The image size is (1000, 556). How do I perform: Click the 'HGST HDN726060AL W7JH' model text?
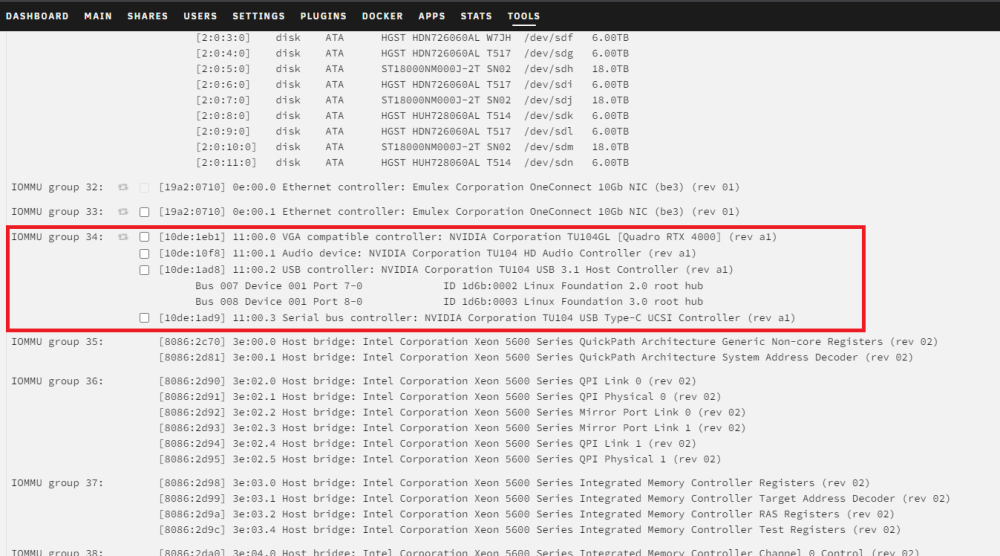(x=446, y=38)
